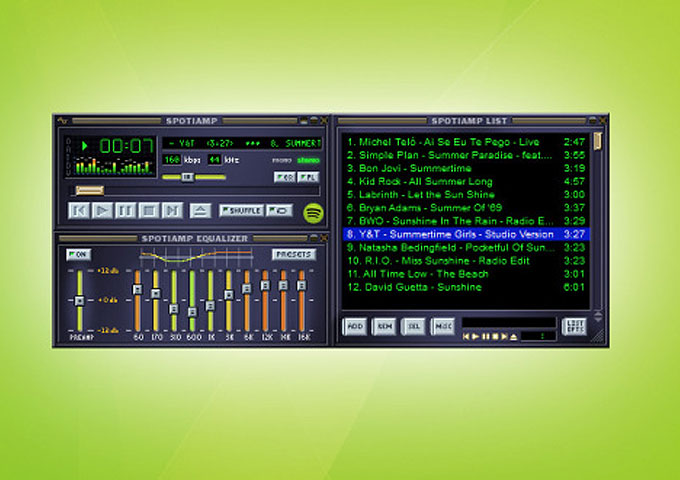Viewport: 680px width, 480px height.
Task: Click the Play button in main player
Action: (102, 211)
